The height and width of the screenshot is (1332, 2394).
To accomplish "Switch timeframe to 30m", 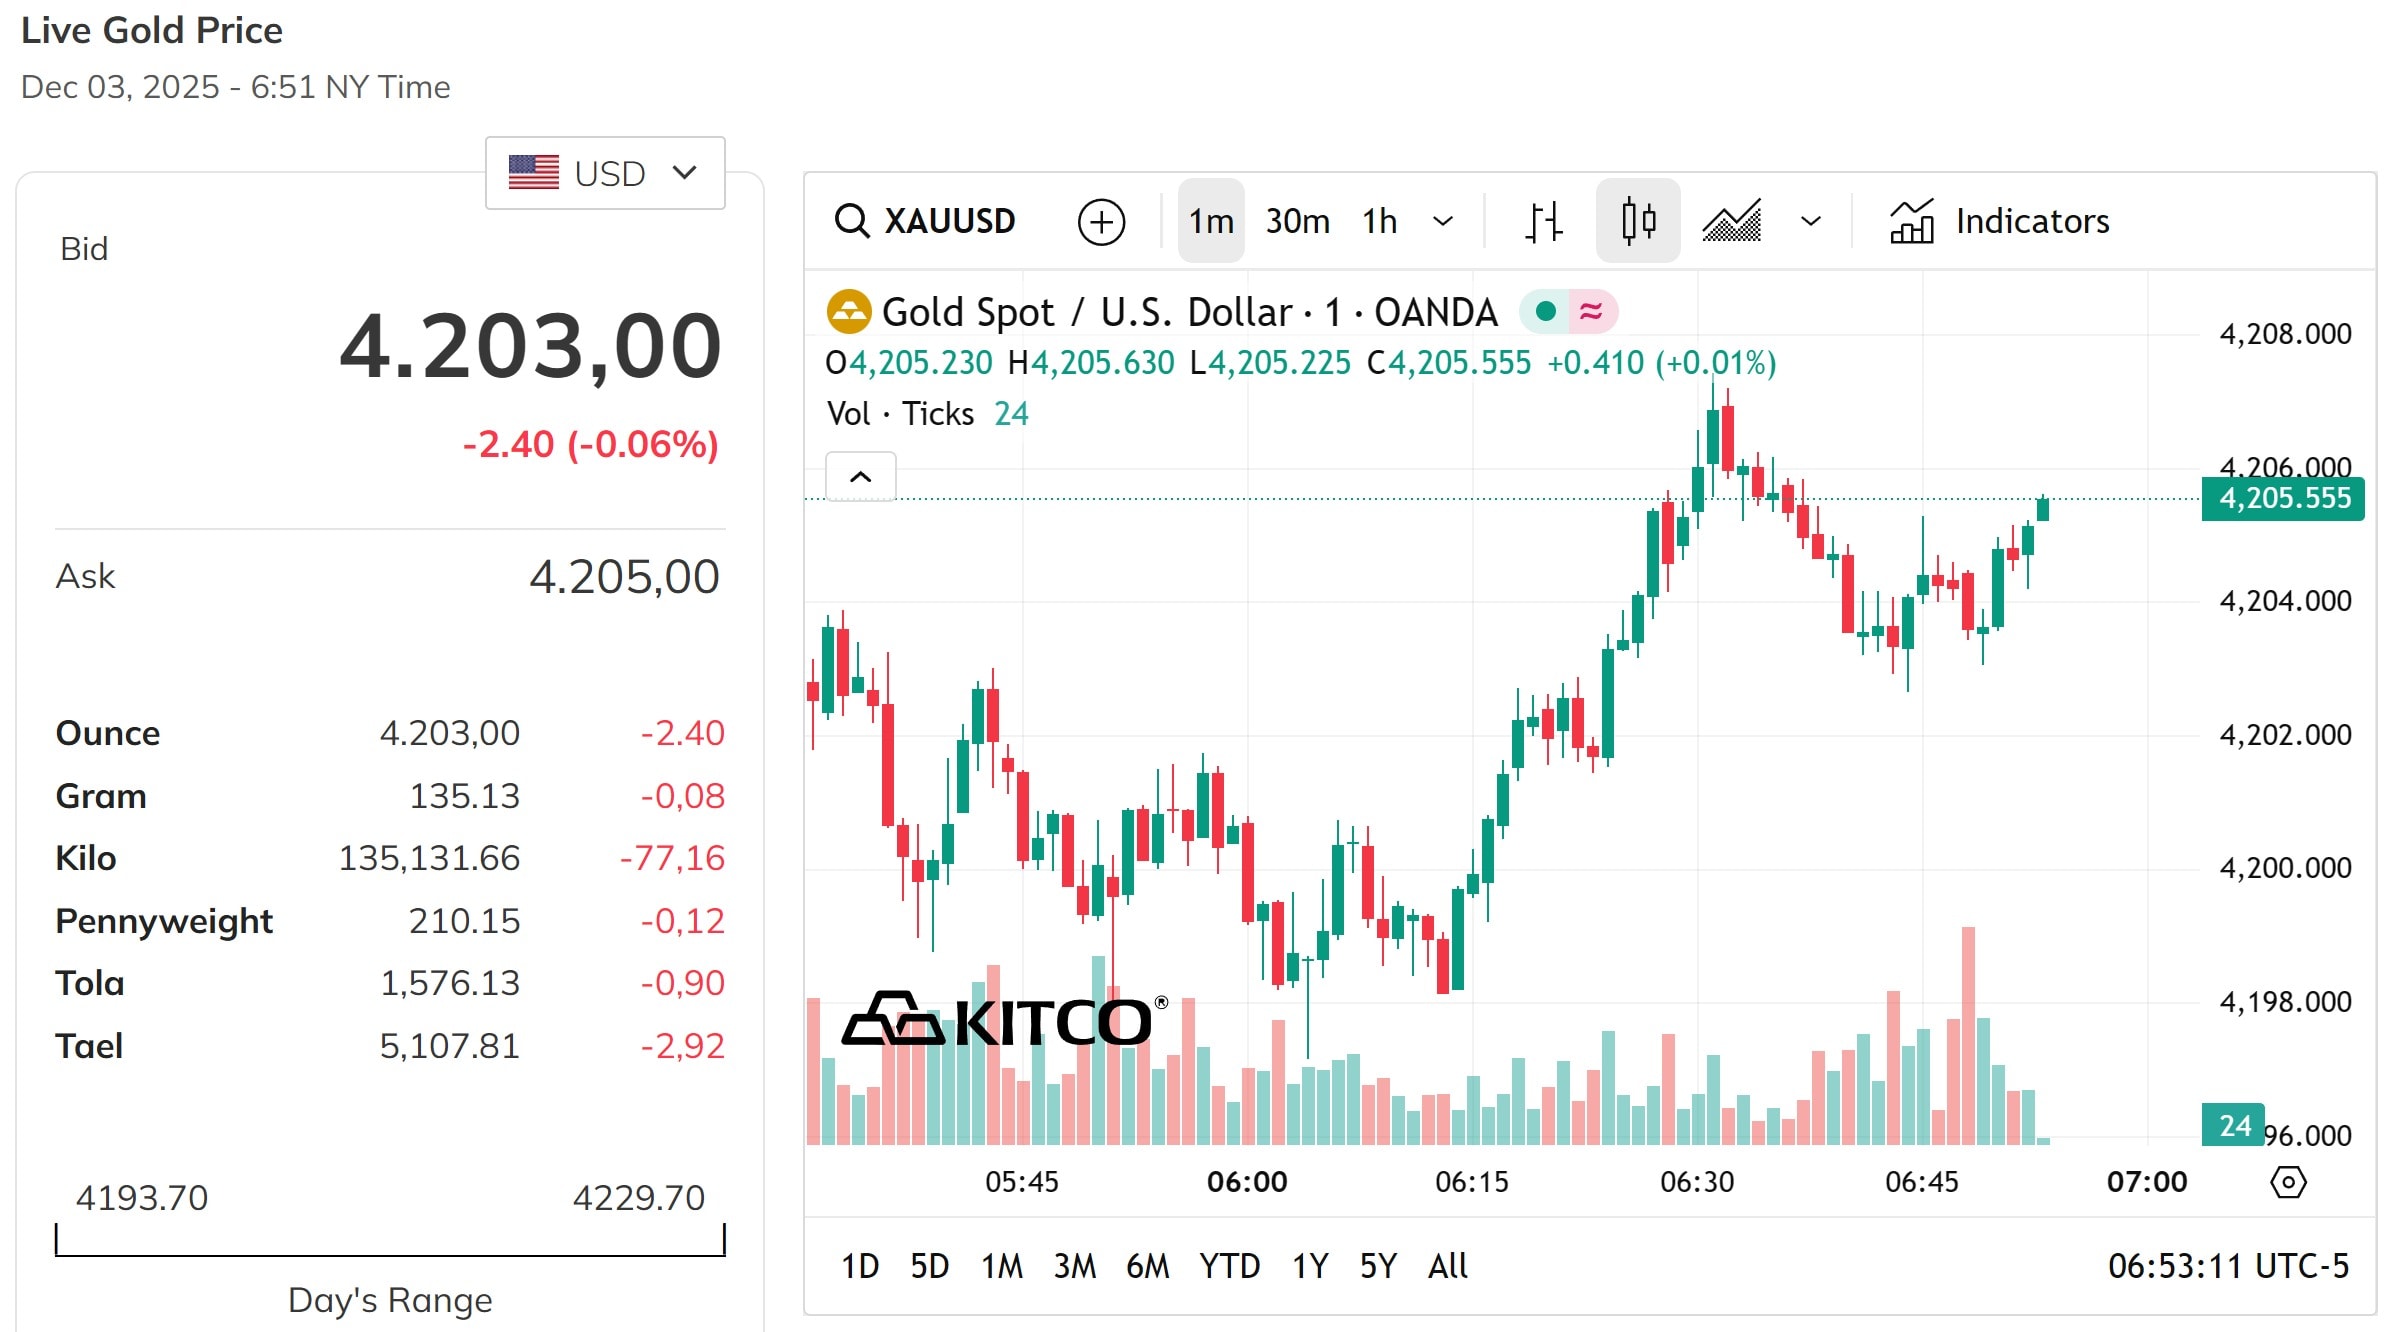I will click(1296, 221).
